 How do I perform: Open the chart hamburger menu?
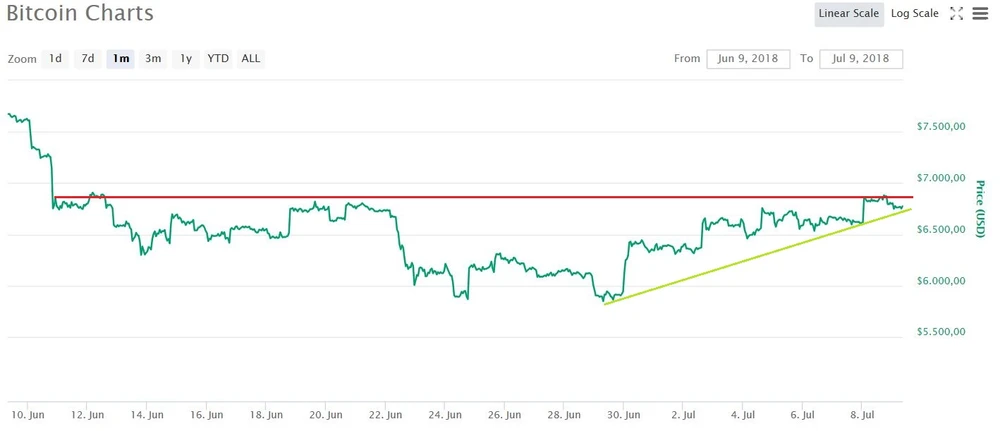point(979,14)
